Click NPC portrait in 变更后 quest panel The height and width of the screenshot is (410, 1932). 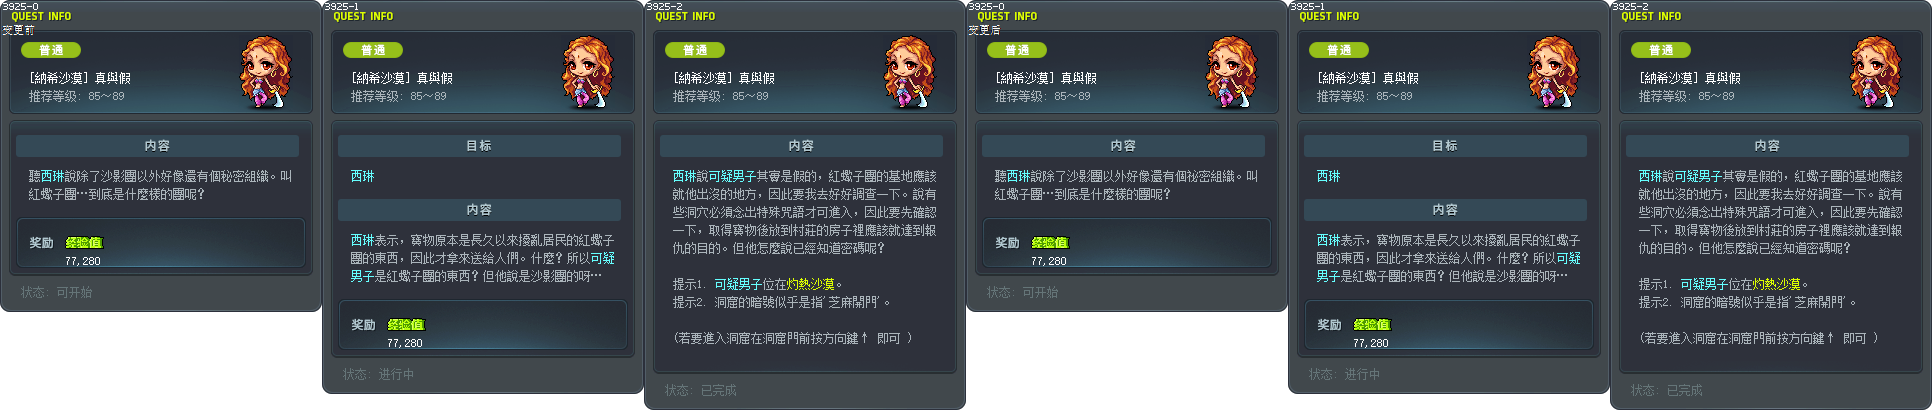[1232, 72]
